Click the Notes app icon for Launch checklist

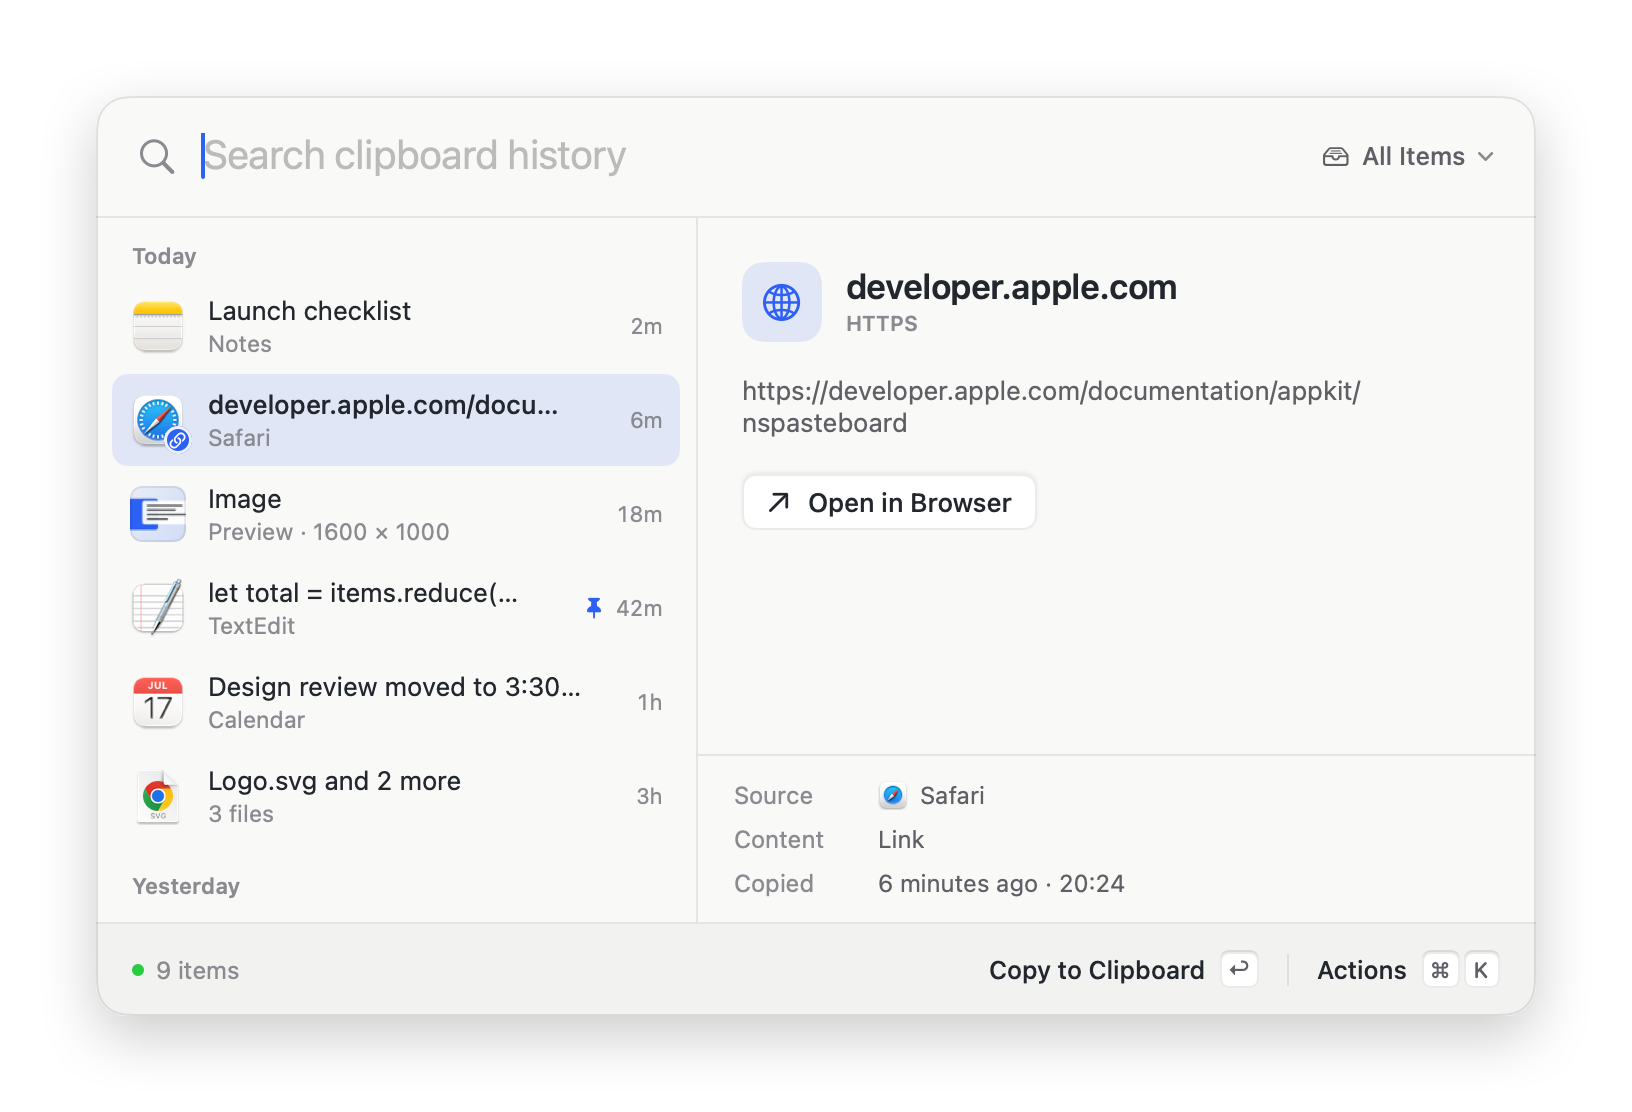(158, 326)
